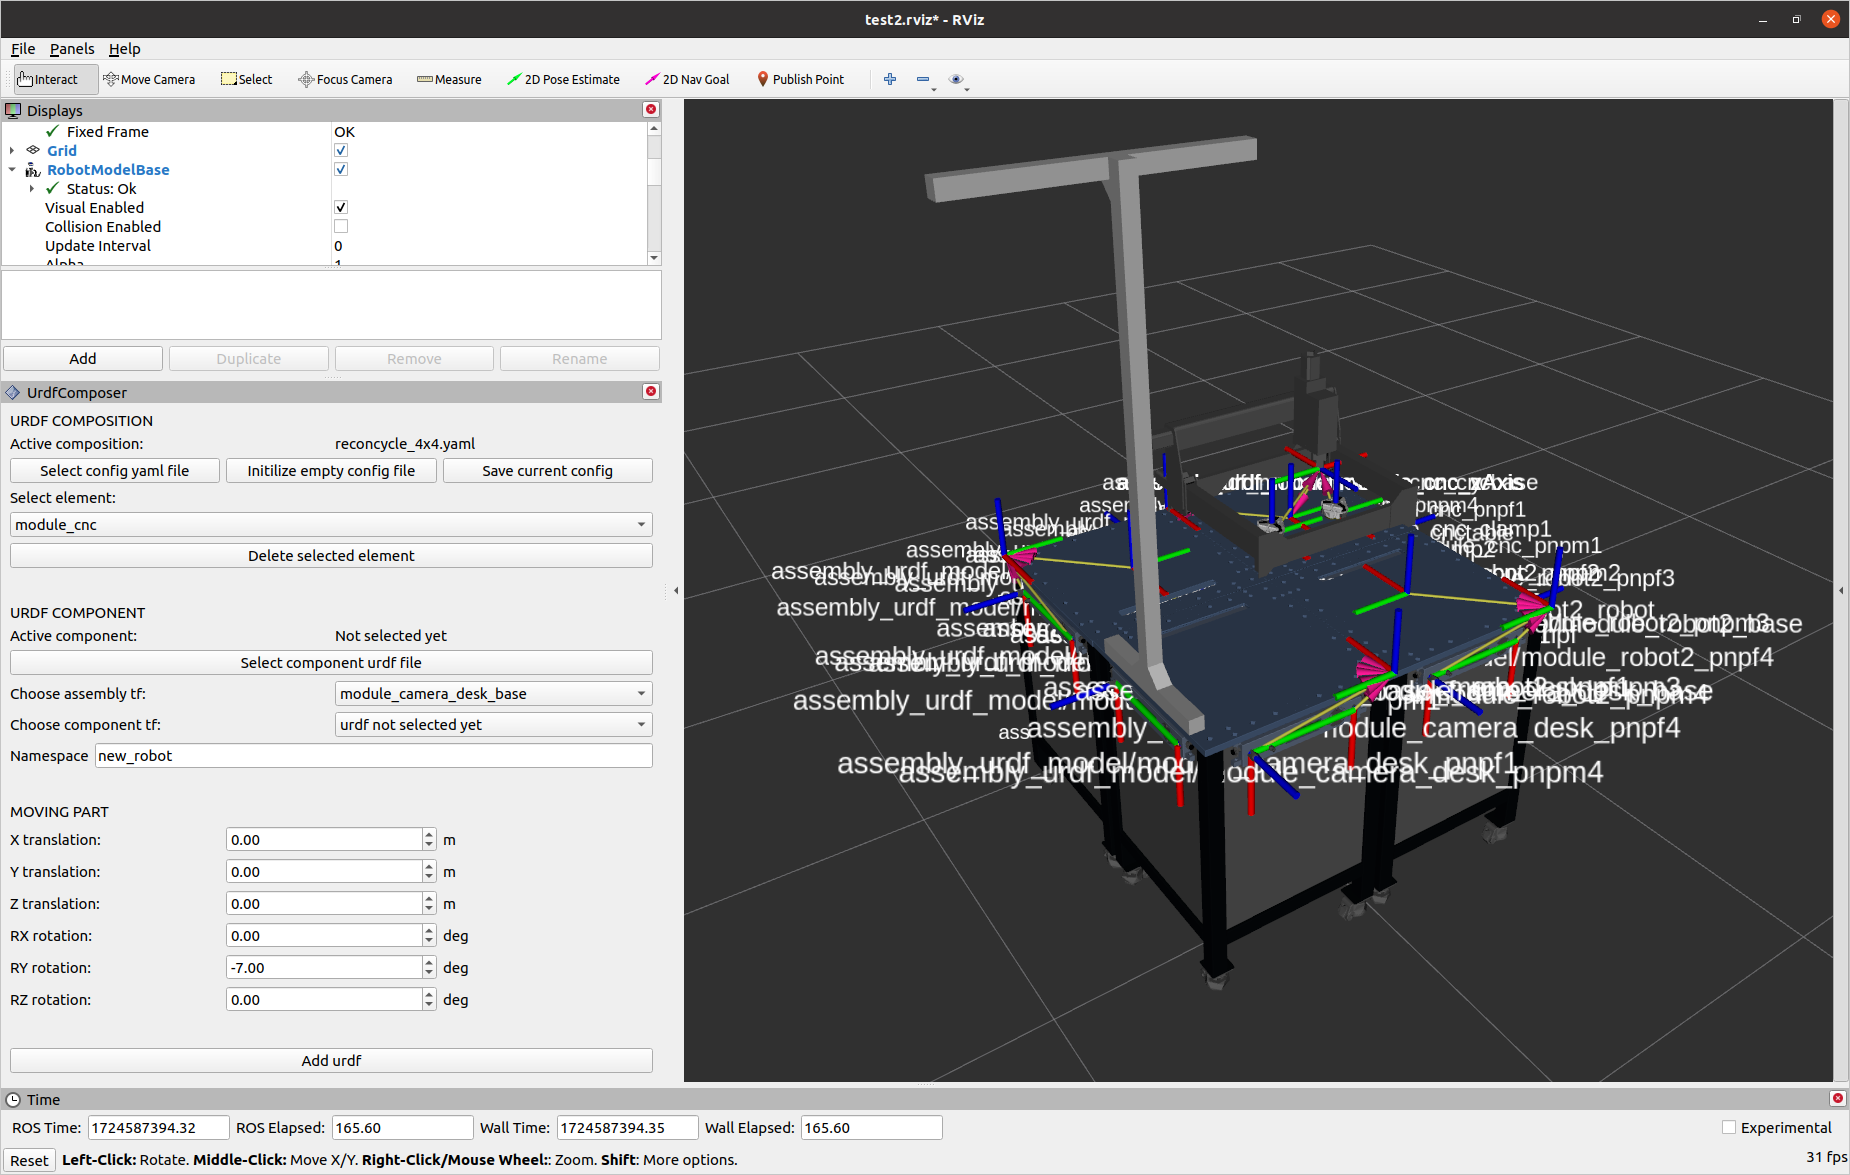1850x1175 pixels.
Task: Click the Displays panel monitor icon
Action: (x=13, y=110)
